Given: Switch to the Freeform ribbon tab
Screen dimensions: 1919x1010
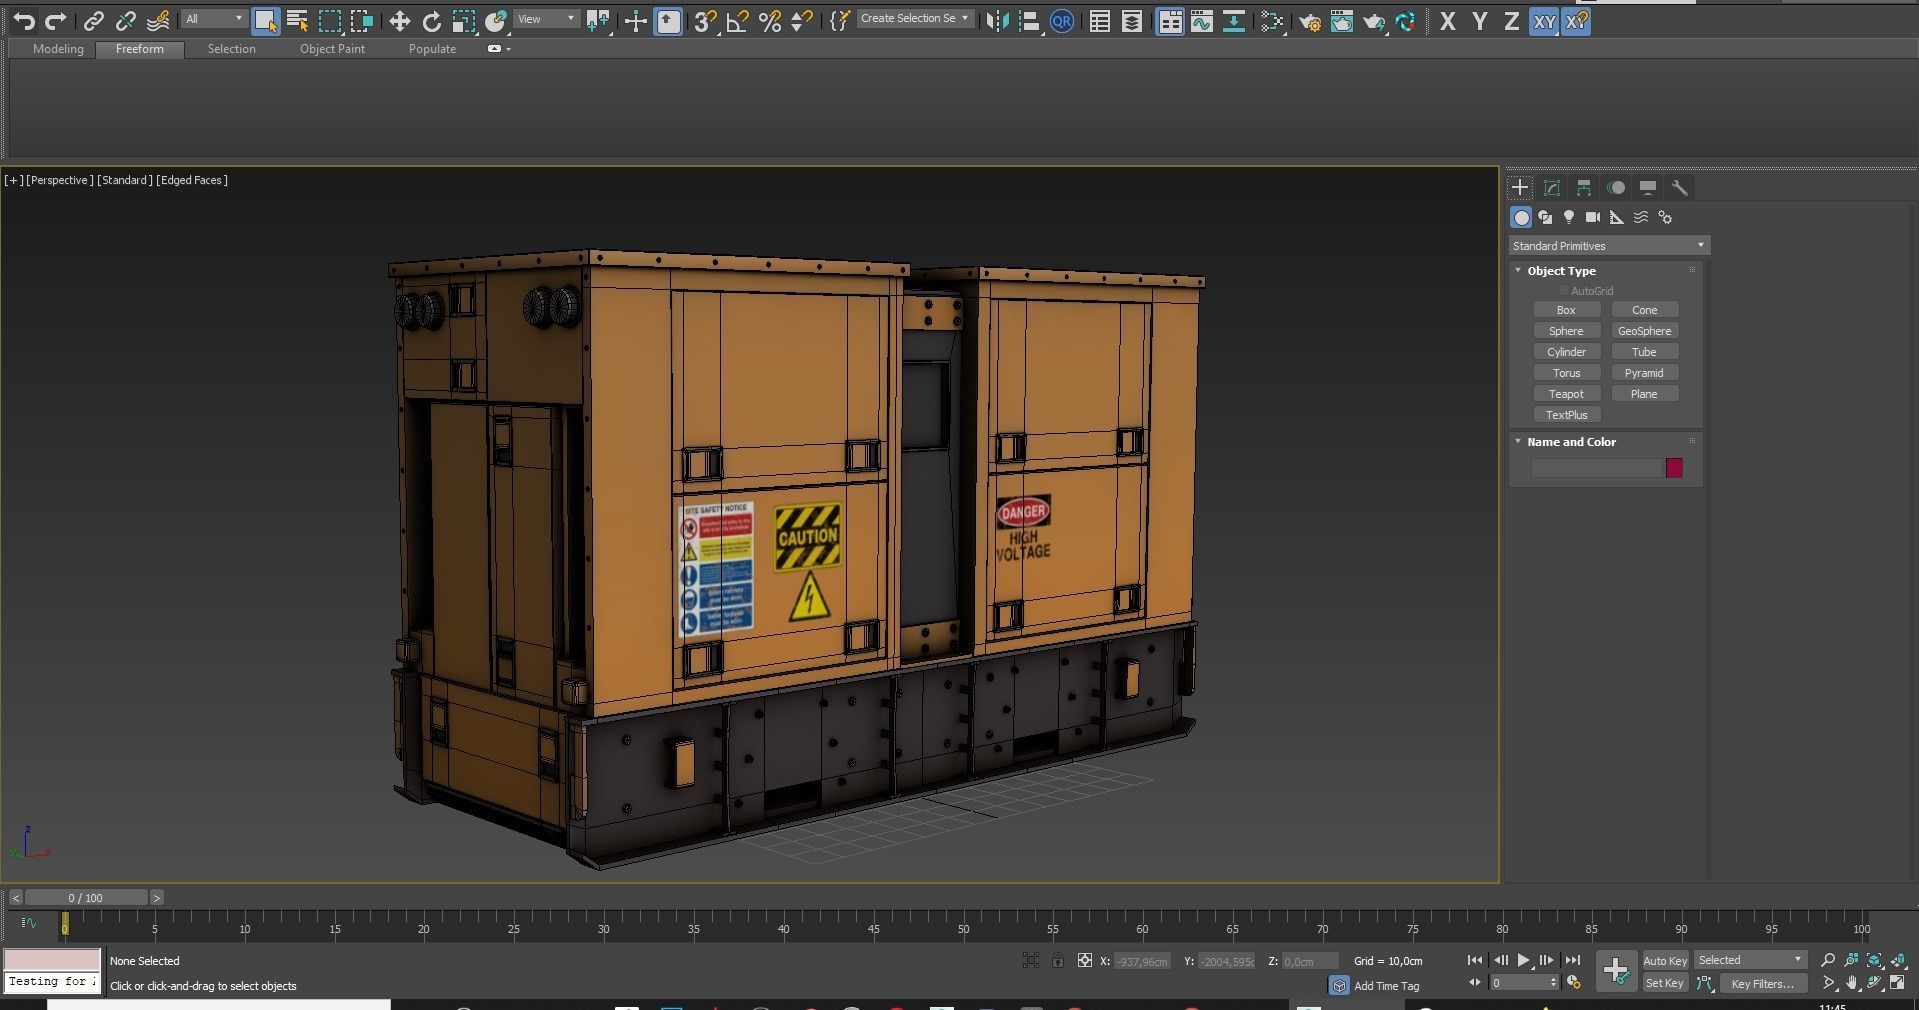Looking at the screenshot, I should pos(139,49).
